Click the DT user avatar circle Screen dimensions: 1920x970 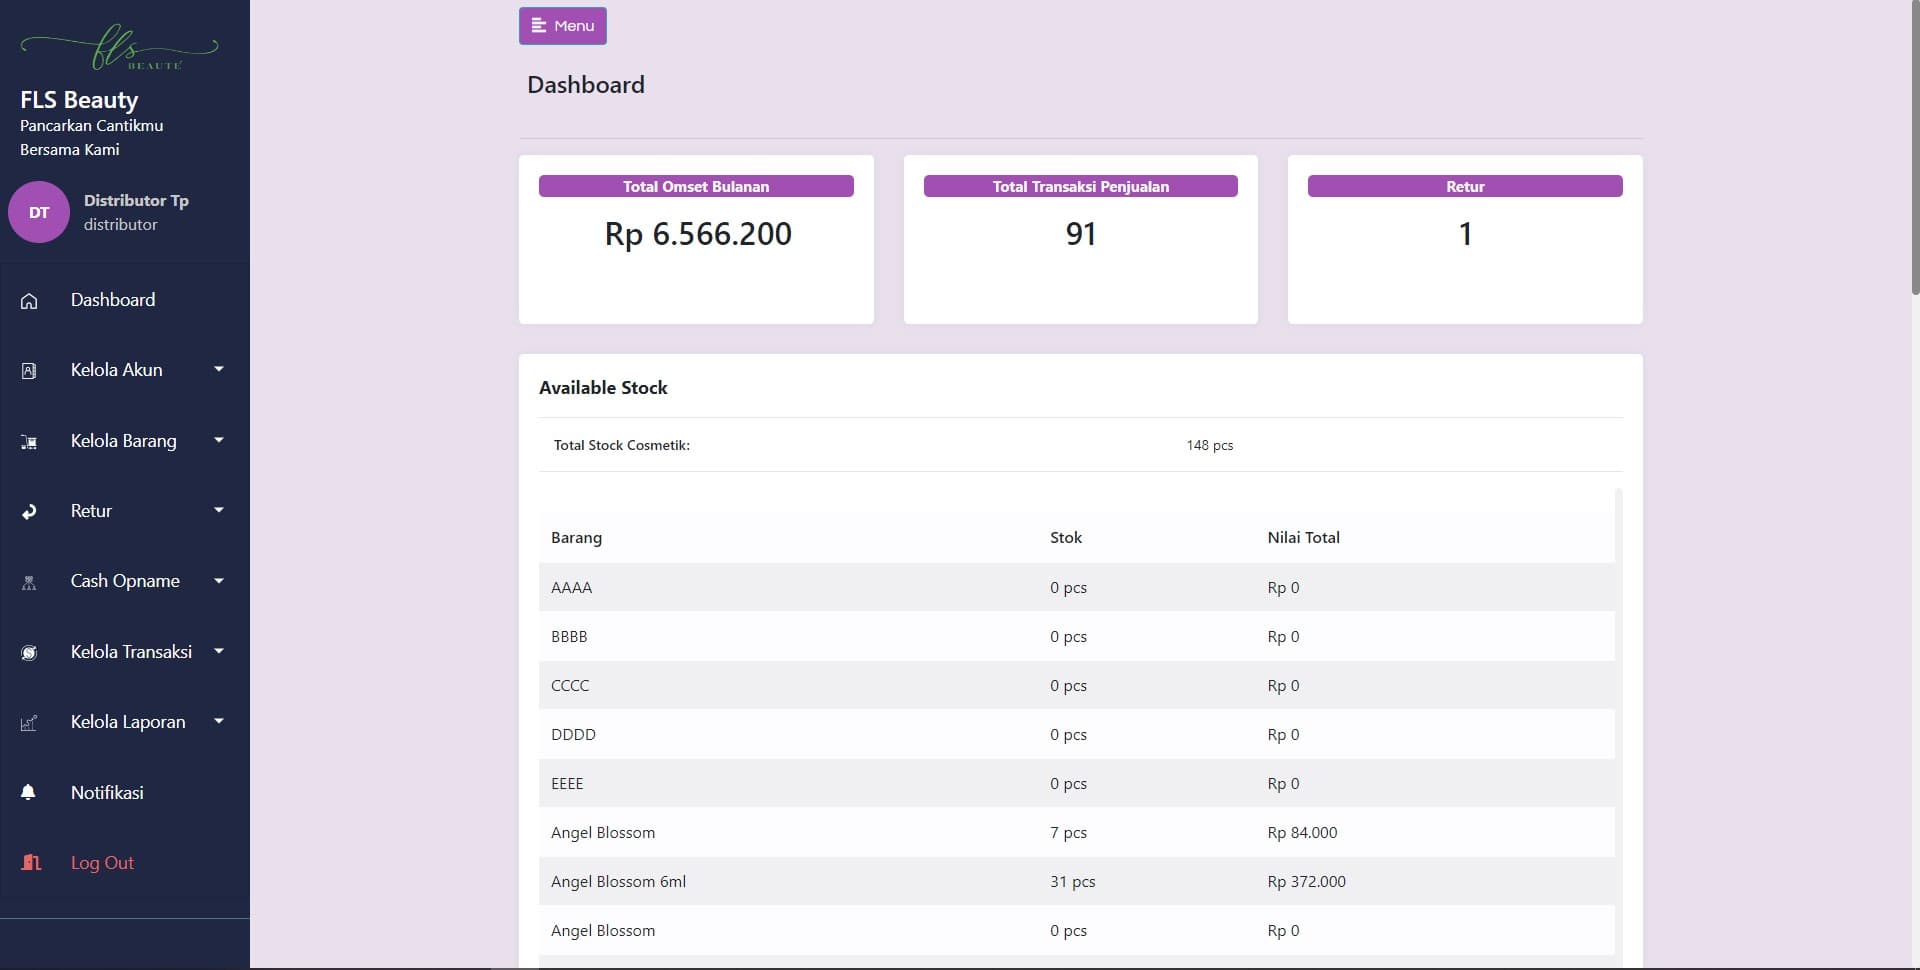pos(39,212)
